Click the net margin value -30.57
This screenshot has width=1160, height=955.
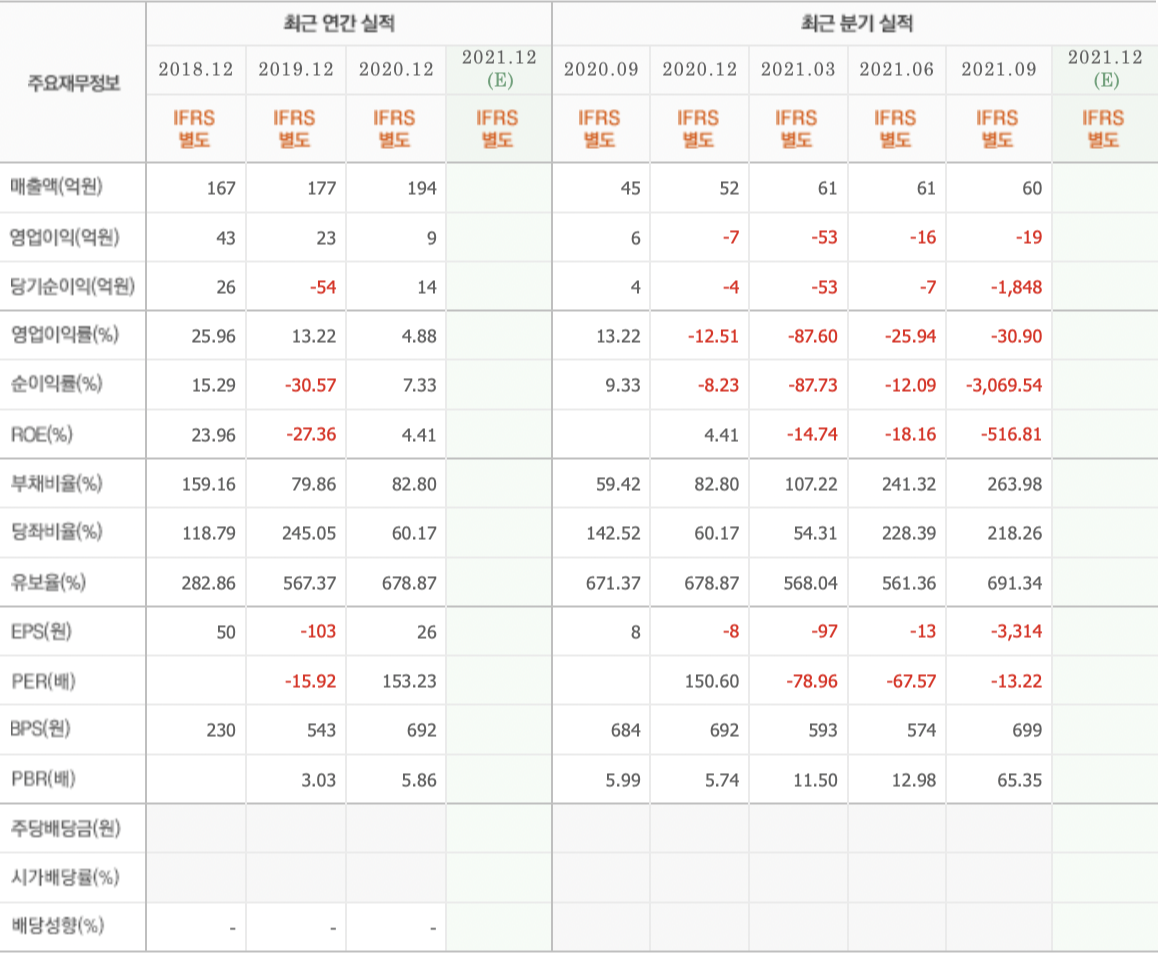click(x=311, y=385)
